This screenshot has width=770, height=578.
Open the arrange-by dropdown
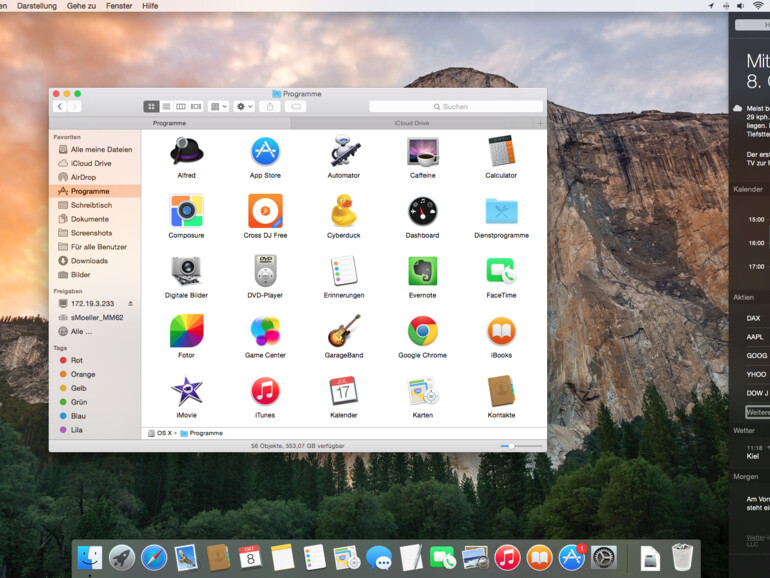219,107
